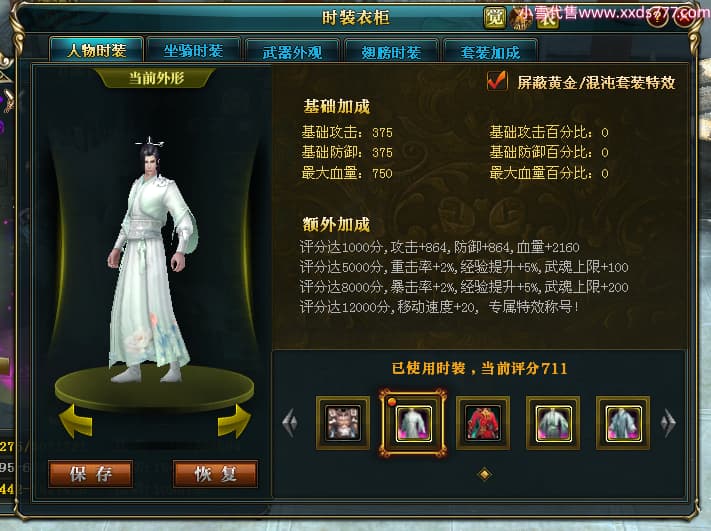Show previous costumes with left arrow

click(290, 423)
